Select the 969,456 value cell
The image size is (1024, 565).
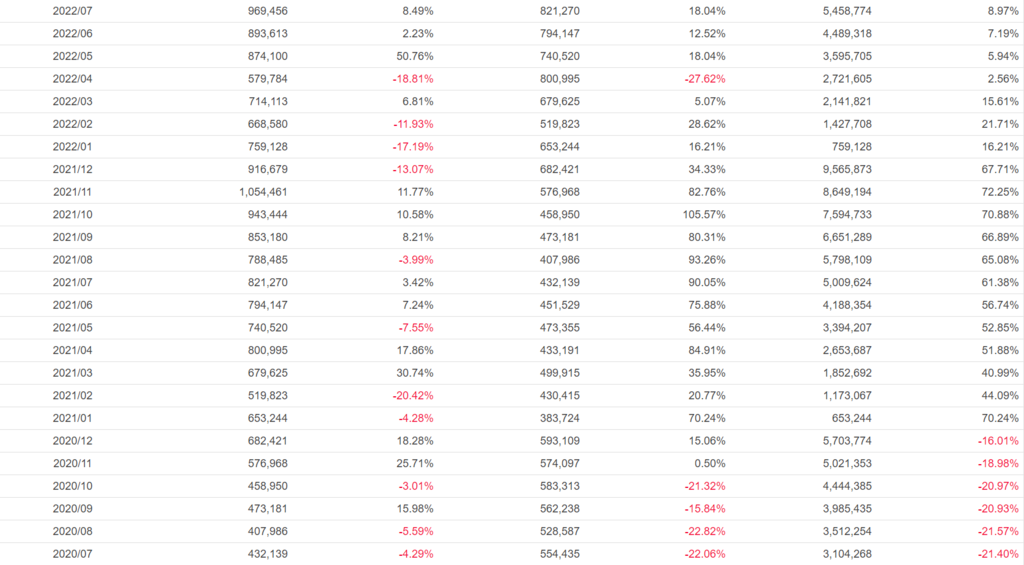pyautogui.click(x=265, y=11)
